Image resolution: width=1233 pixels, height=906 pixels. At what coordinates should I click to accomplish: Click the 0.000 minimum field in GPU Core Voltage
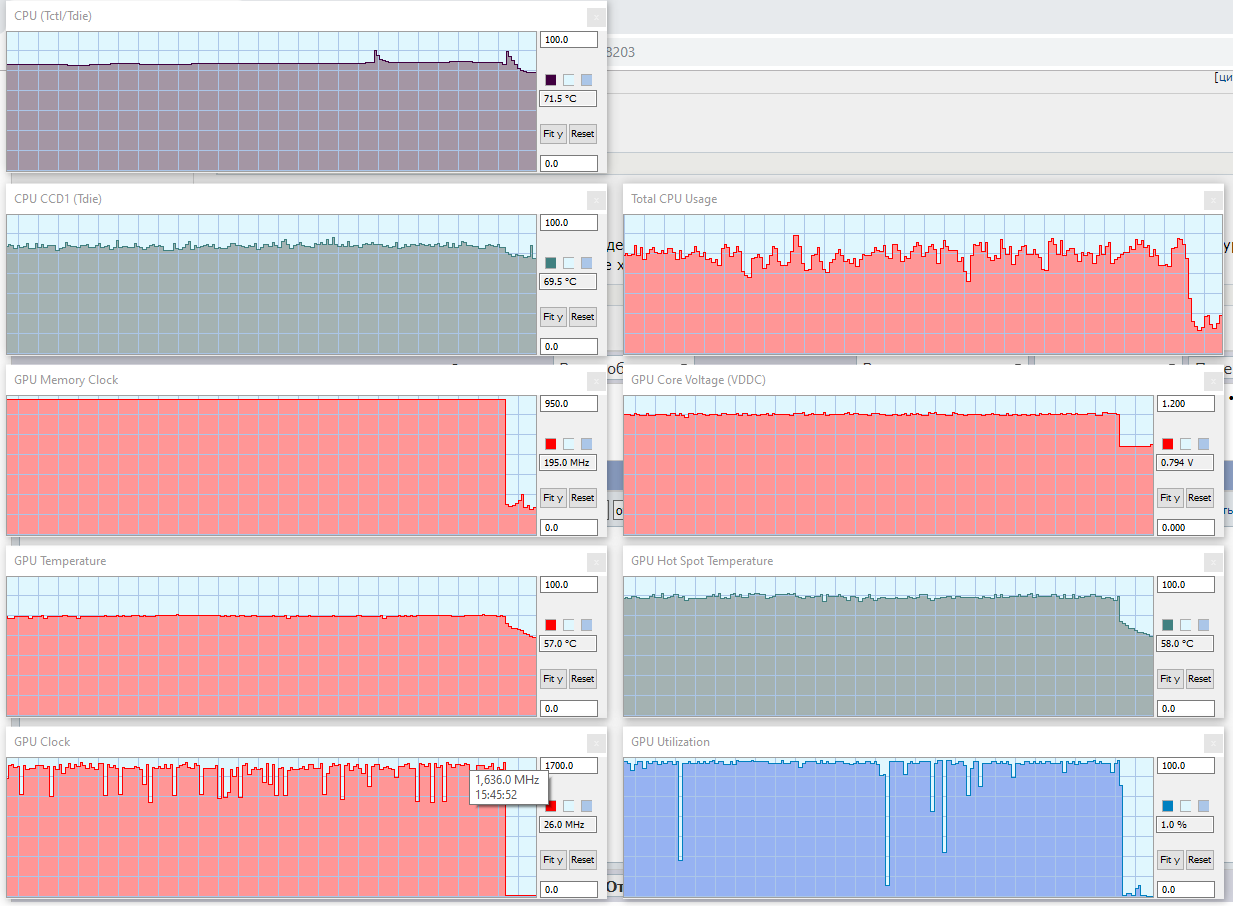pyautogui.click(x=1186, y=528)
